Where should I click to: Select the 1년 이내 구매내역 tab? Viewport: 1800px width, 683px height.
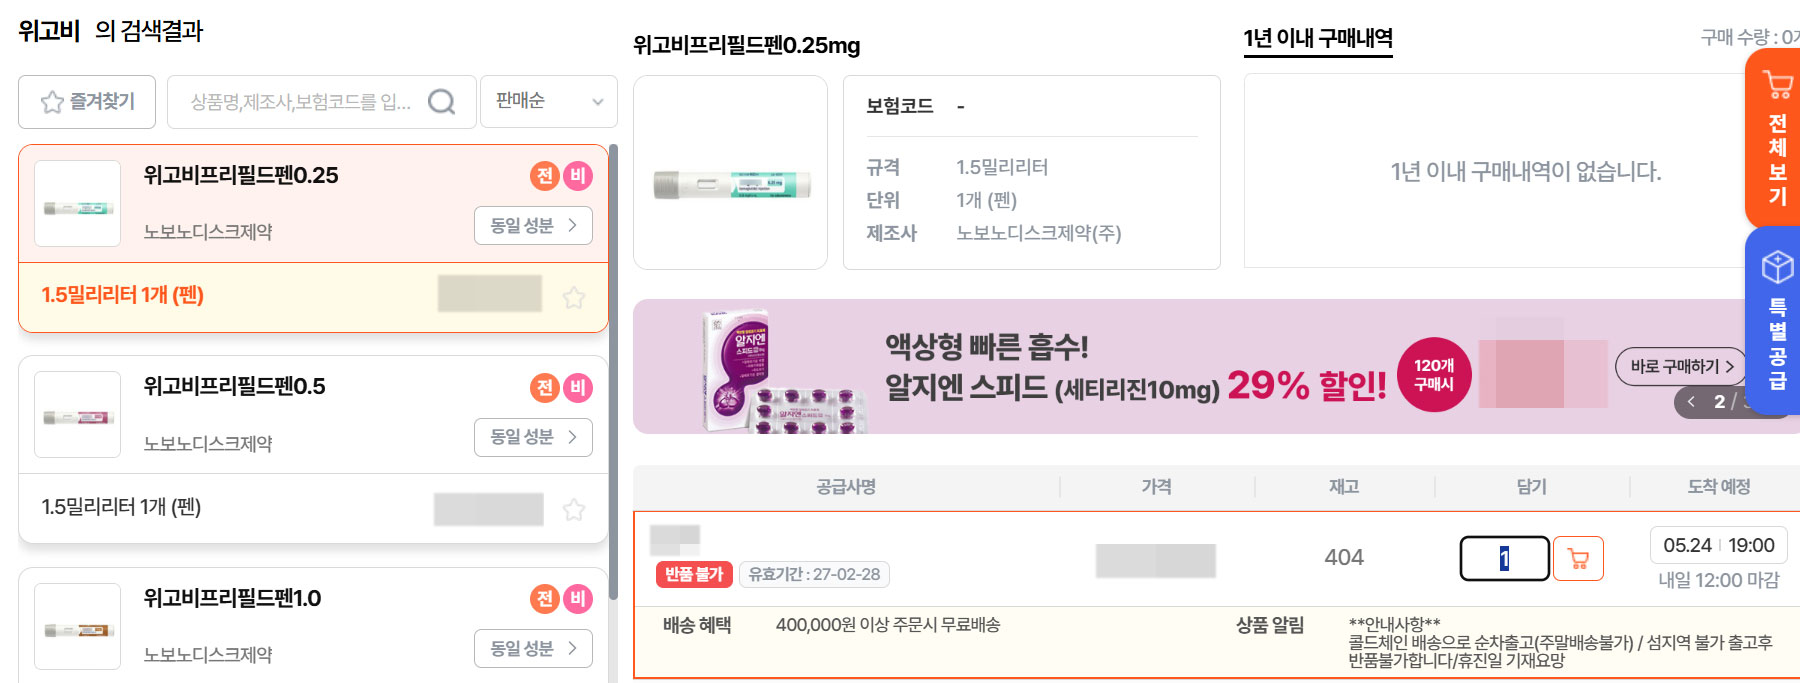(x=1318, y=39)
